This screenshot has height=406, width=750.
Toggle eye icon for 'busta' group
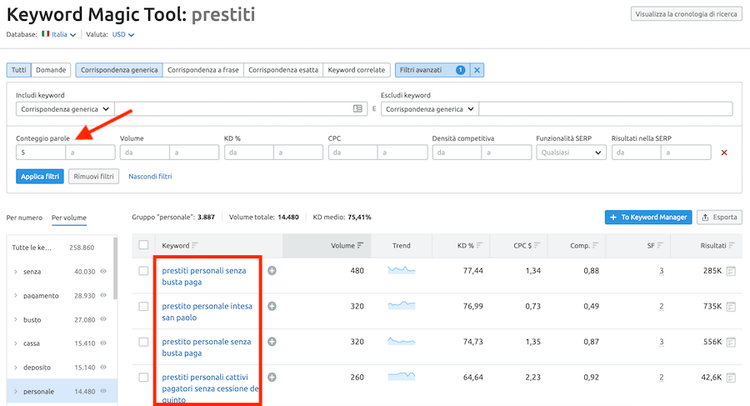click(x=103, y=319)
